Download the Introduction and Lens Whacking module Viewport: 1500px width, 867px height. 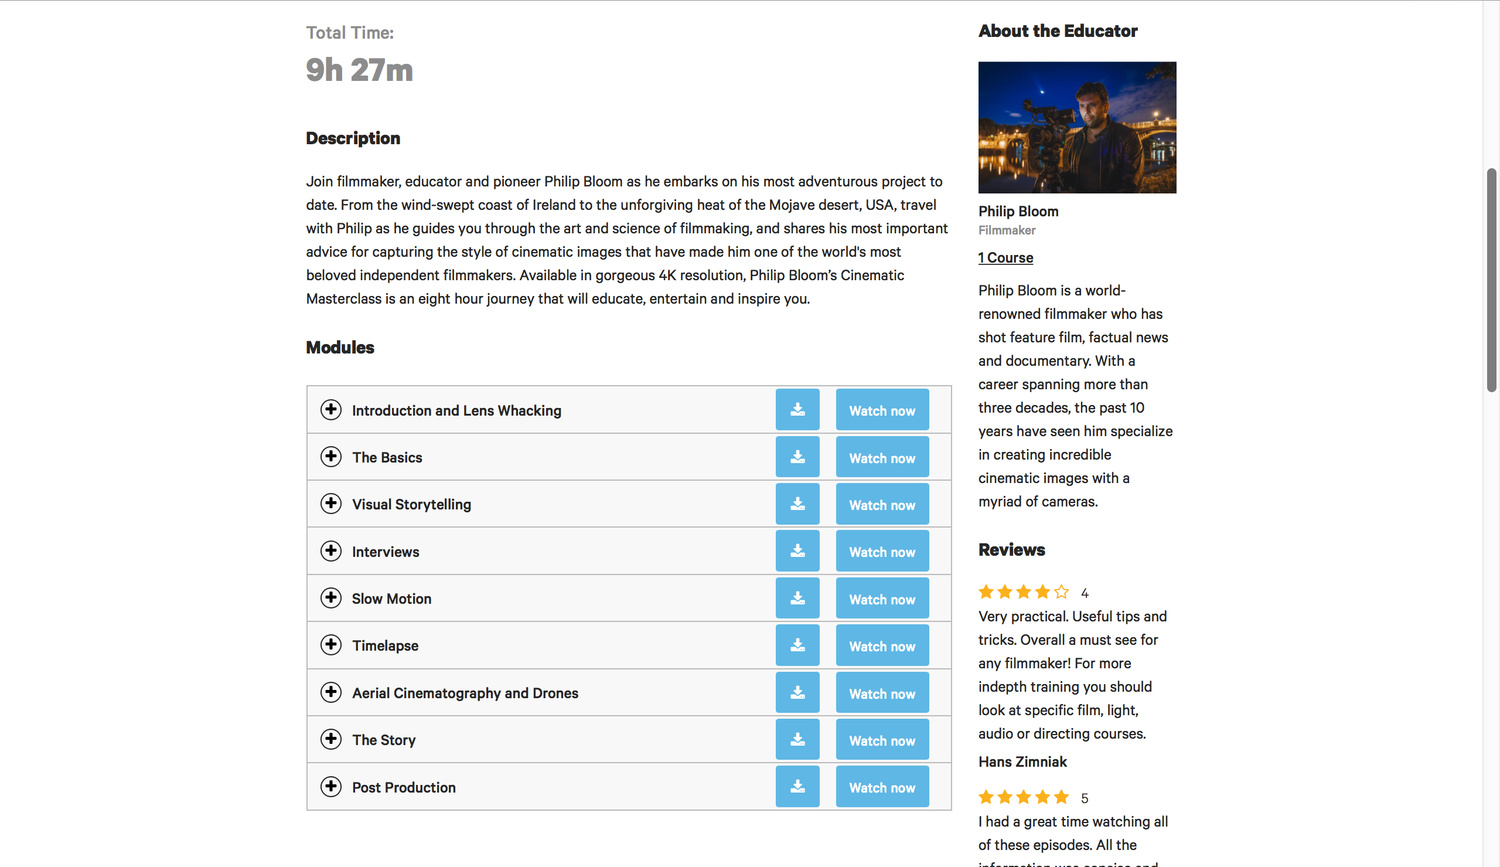(x=797, y=410)
